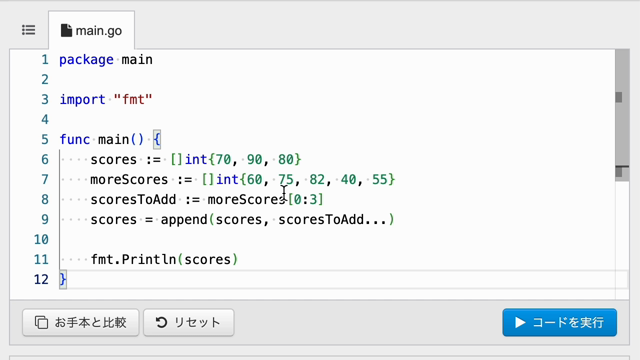
Task: Select the main.go file tab
Action: 91,30
